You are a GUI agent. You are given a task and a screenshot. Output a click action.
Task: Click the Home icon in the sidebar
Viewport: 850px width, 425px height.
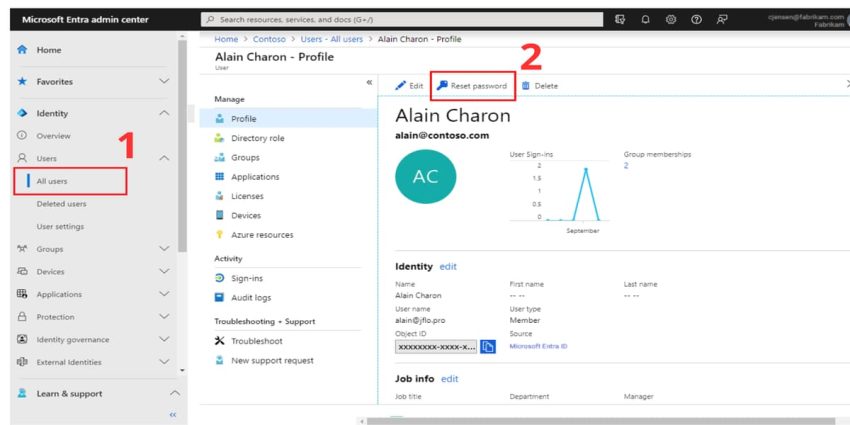click(22, 50)
